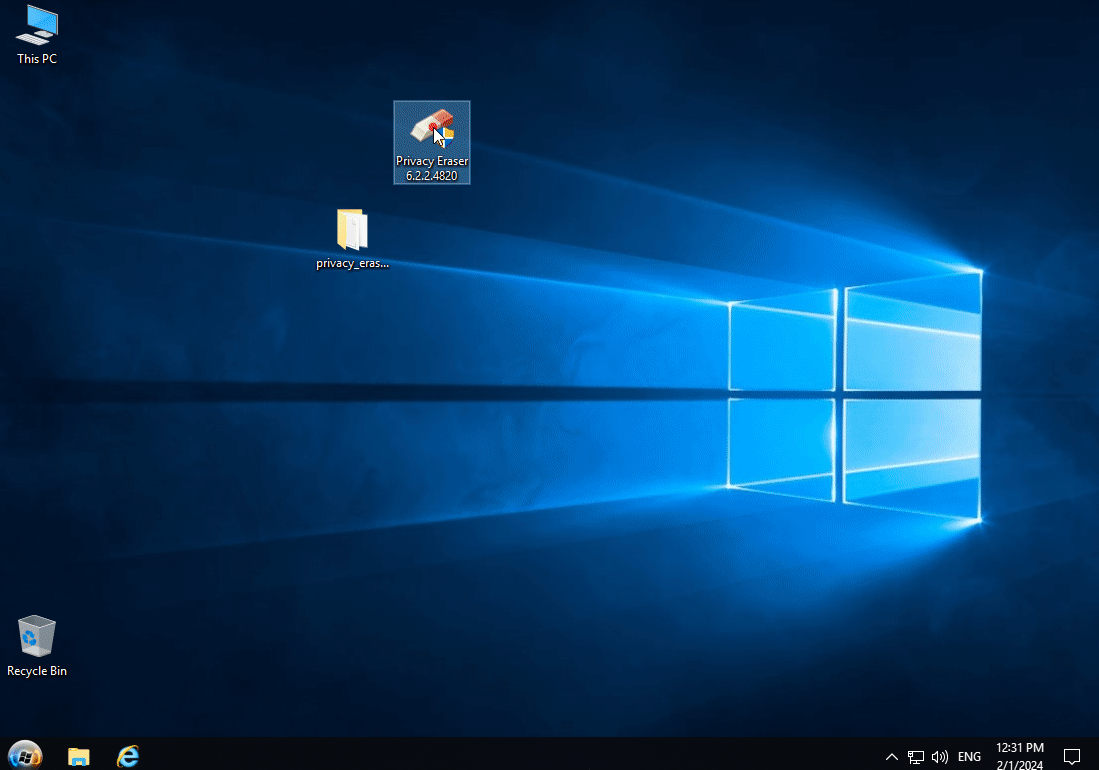Open the volume speaker tray icon
1099x770 pixels.
940,757
